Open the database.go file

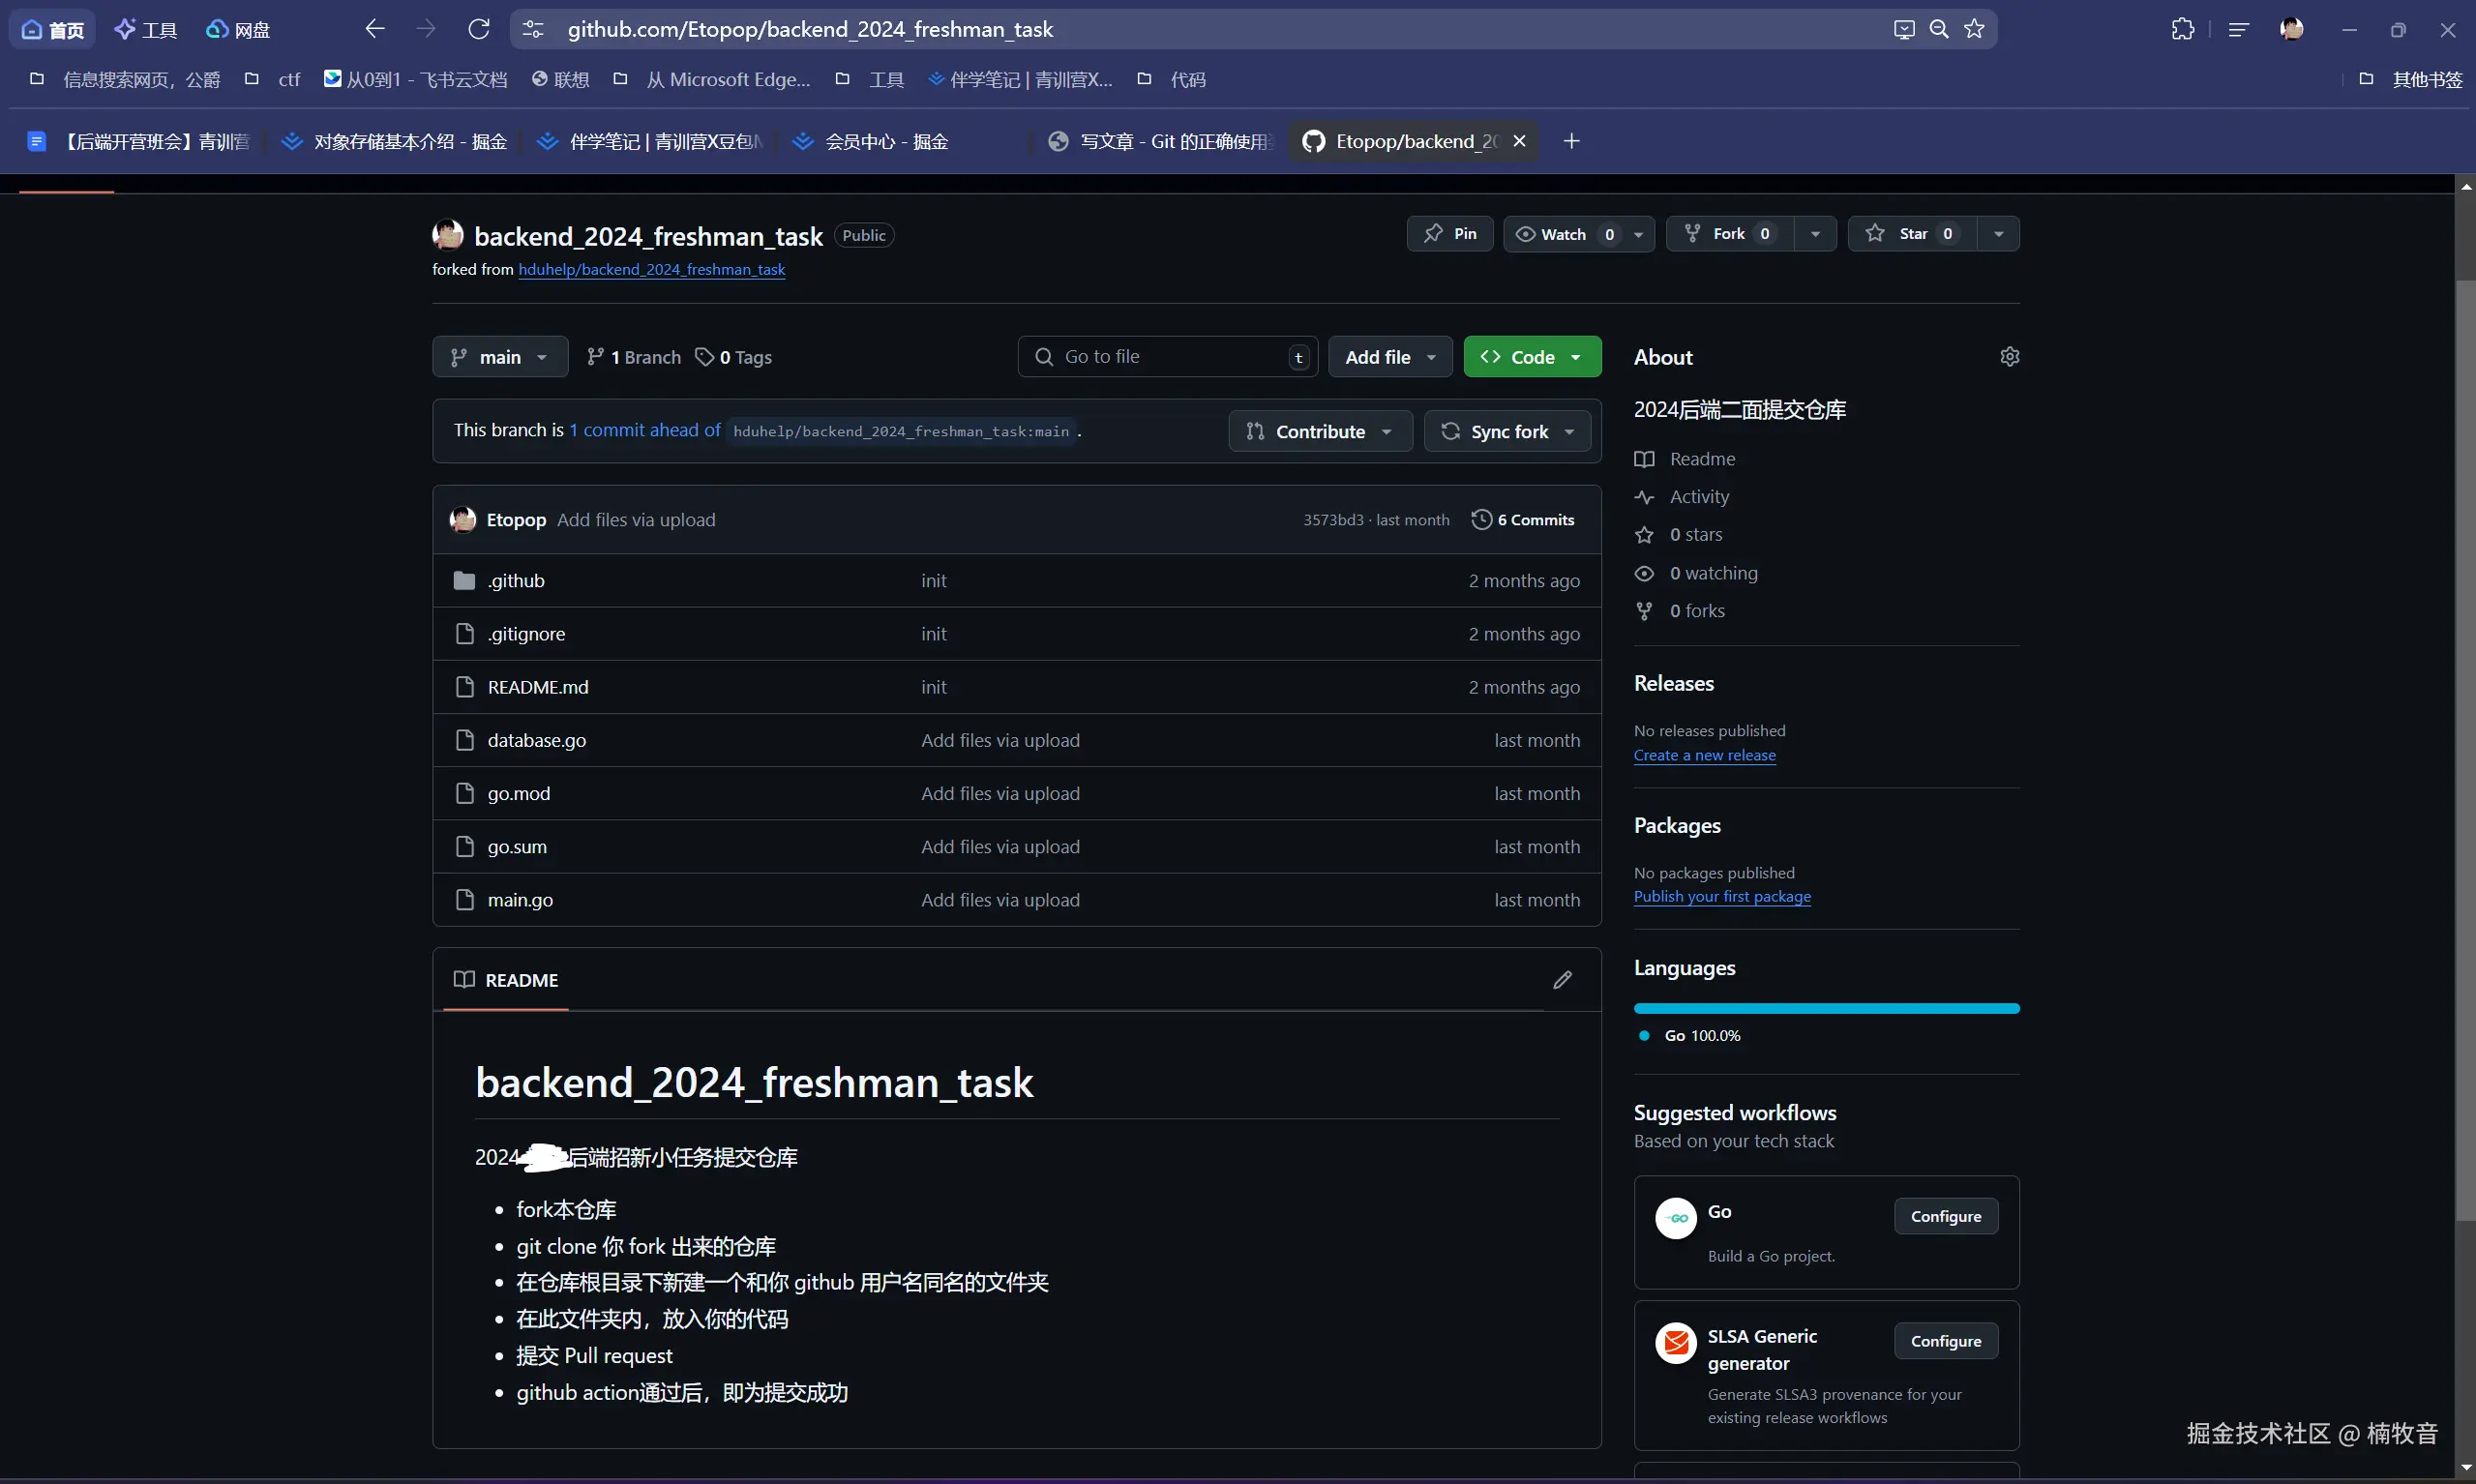point(537,740)
